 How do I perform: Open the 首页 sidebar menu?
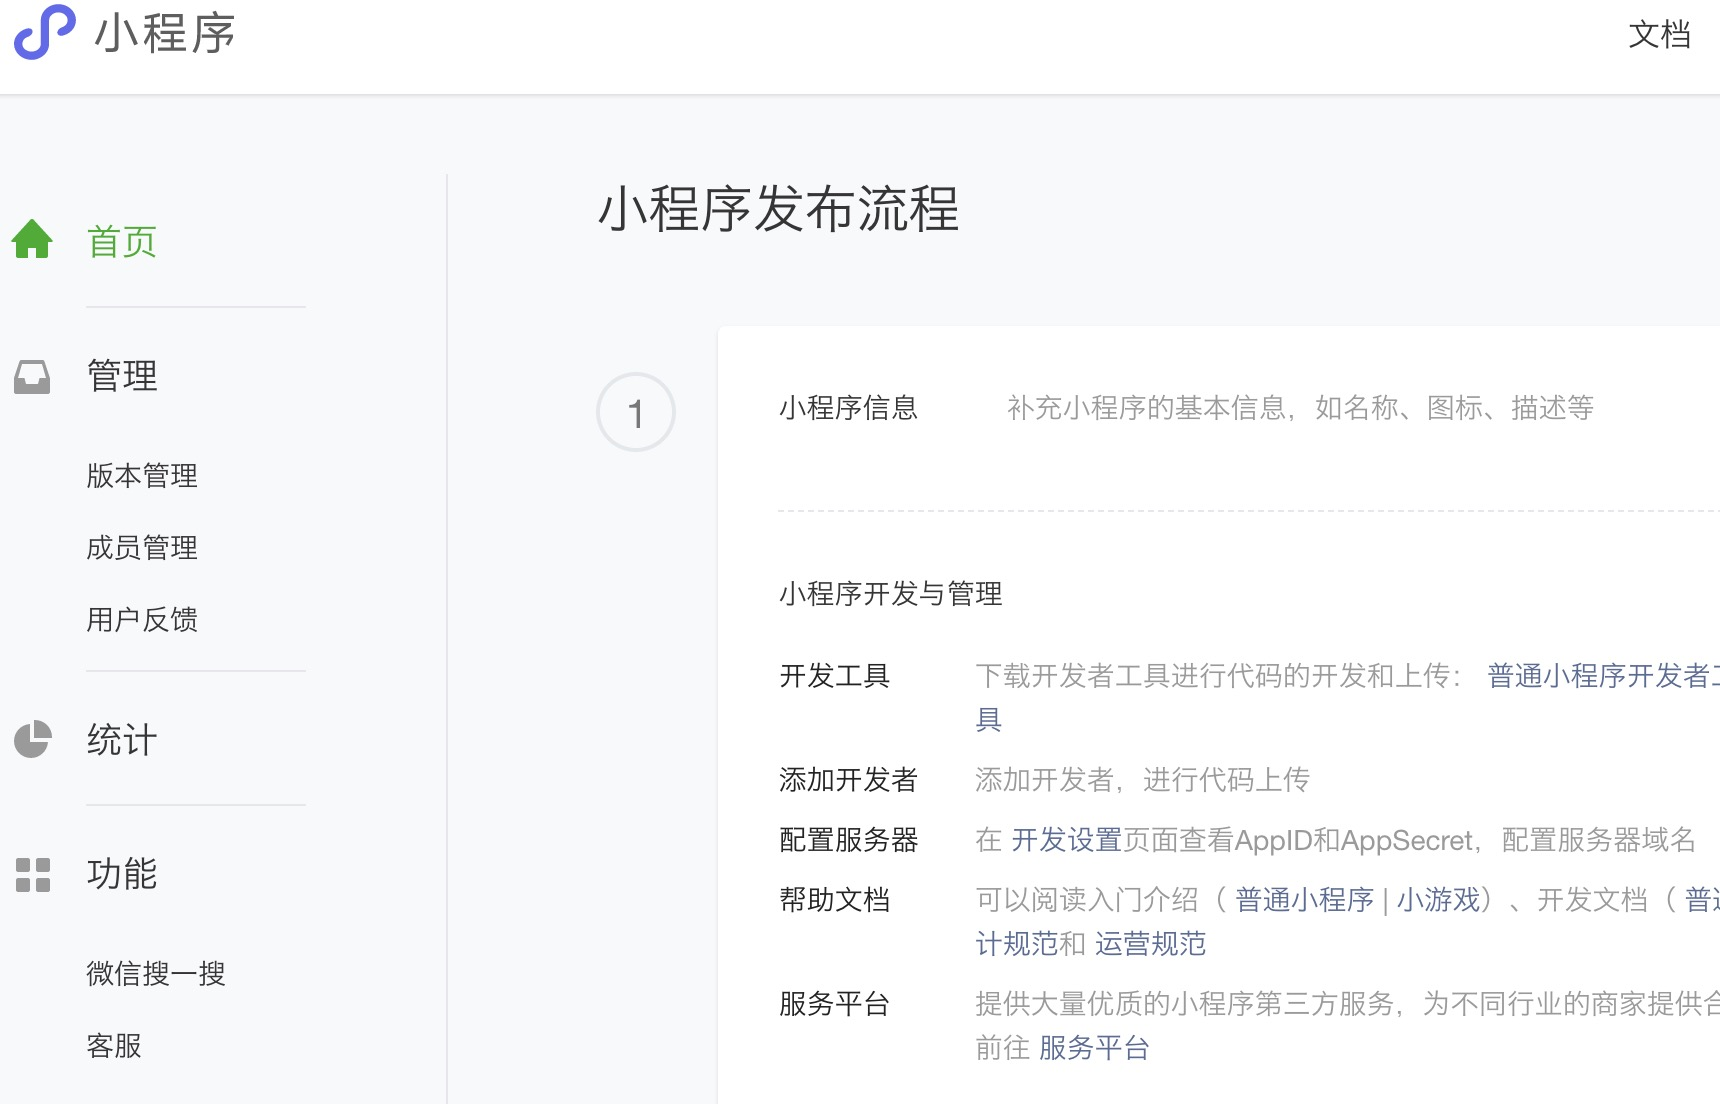pyautogui.click(x=122, y=241)
